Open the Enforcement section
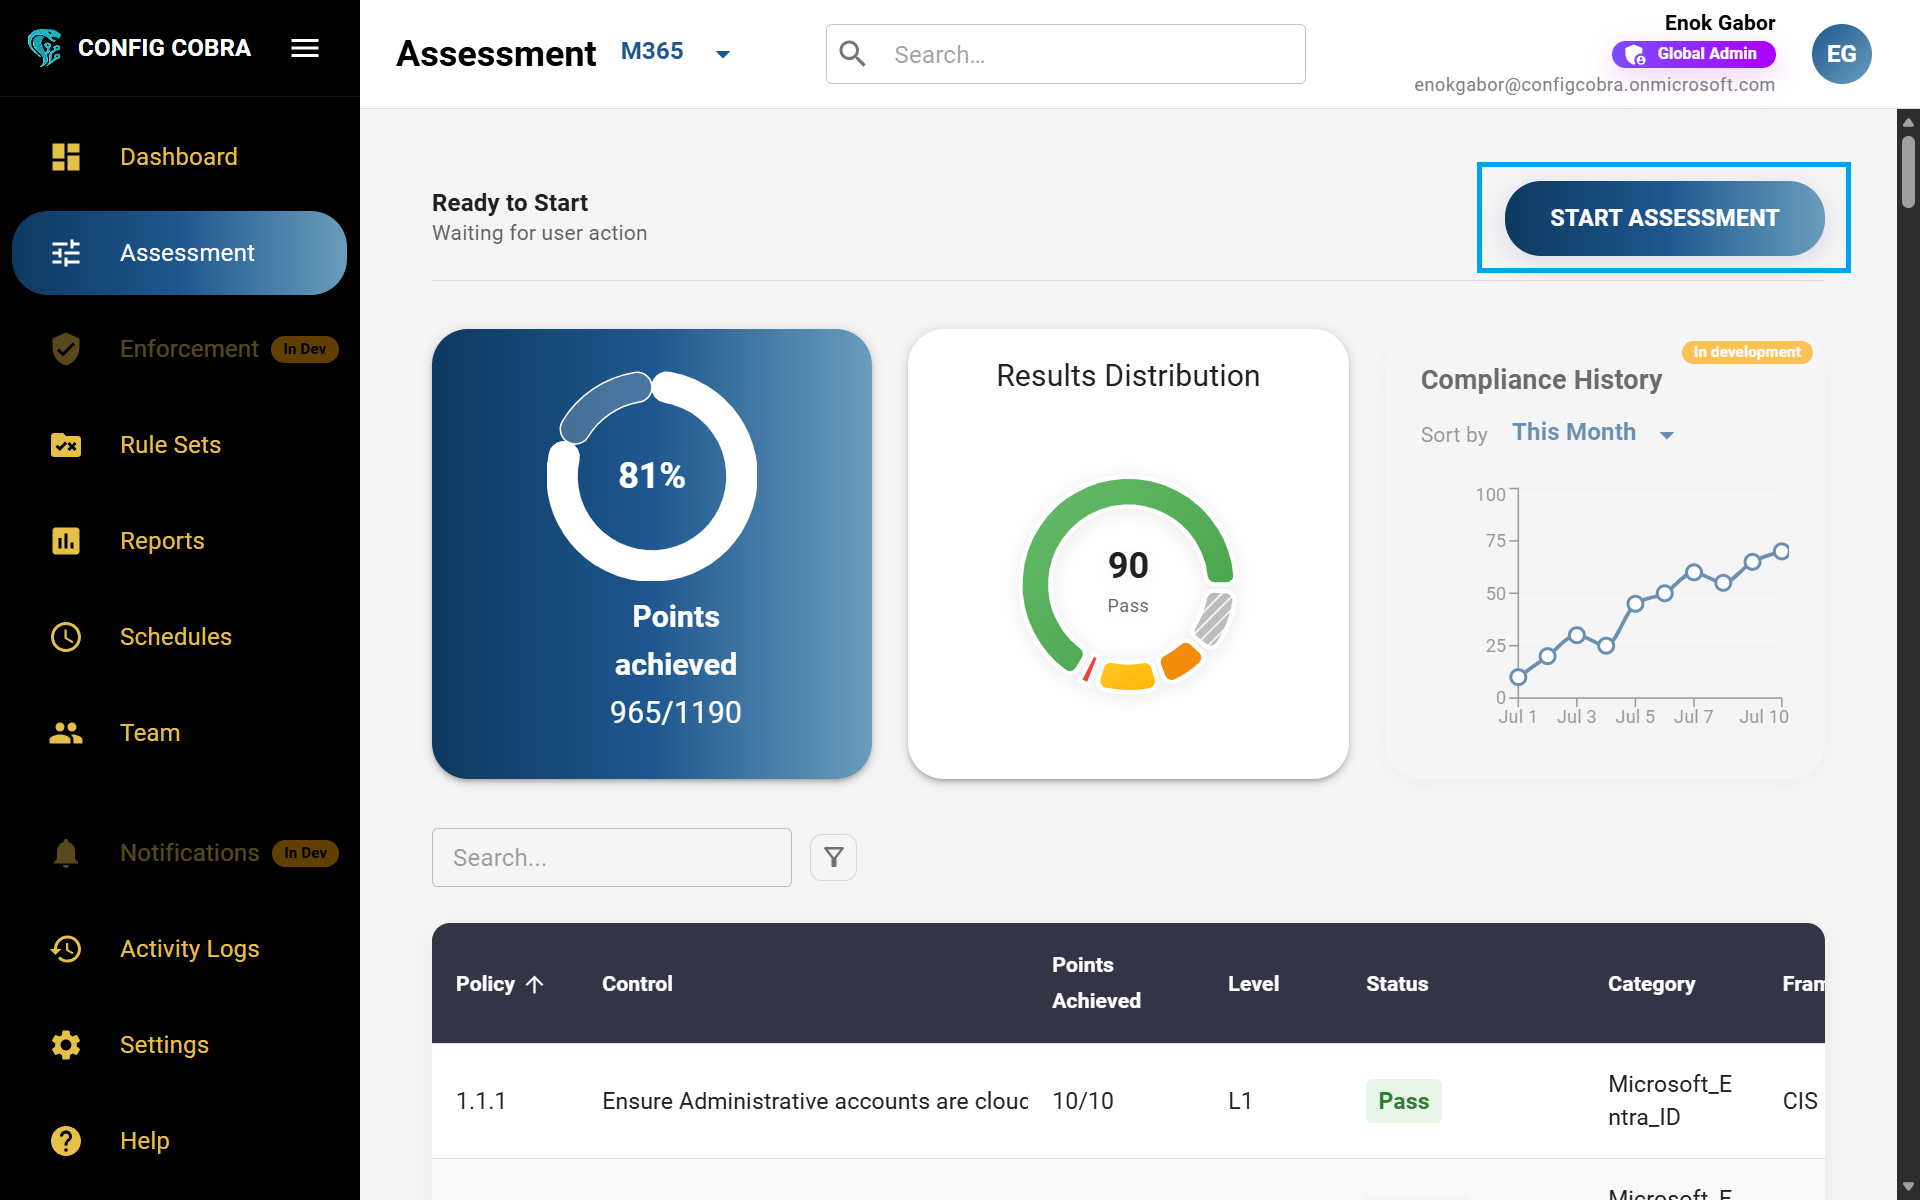Image resolution: width=1920 pixels, height=1200 pixels. coord(189,349)
